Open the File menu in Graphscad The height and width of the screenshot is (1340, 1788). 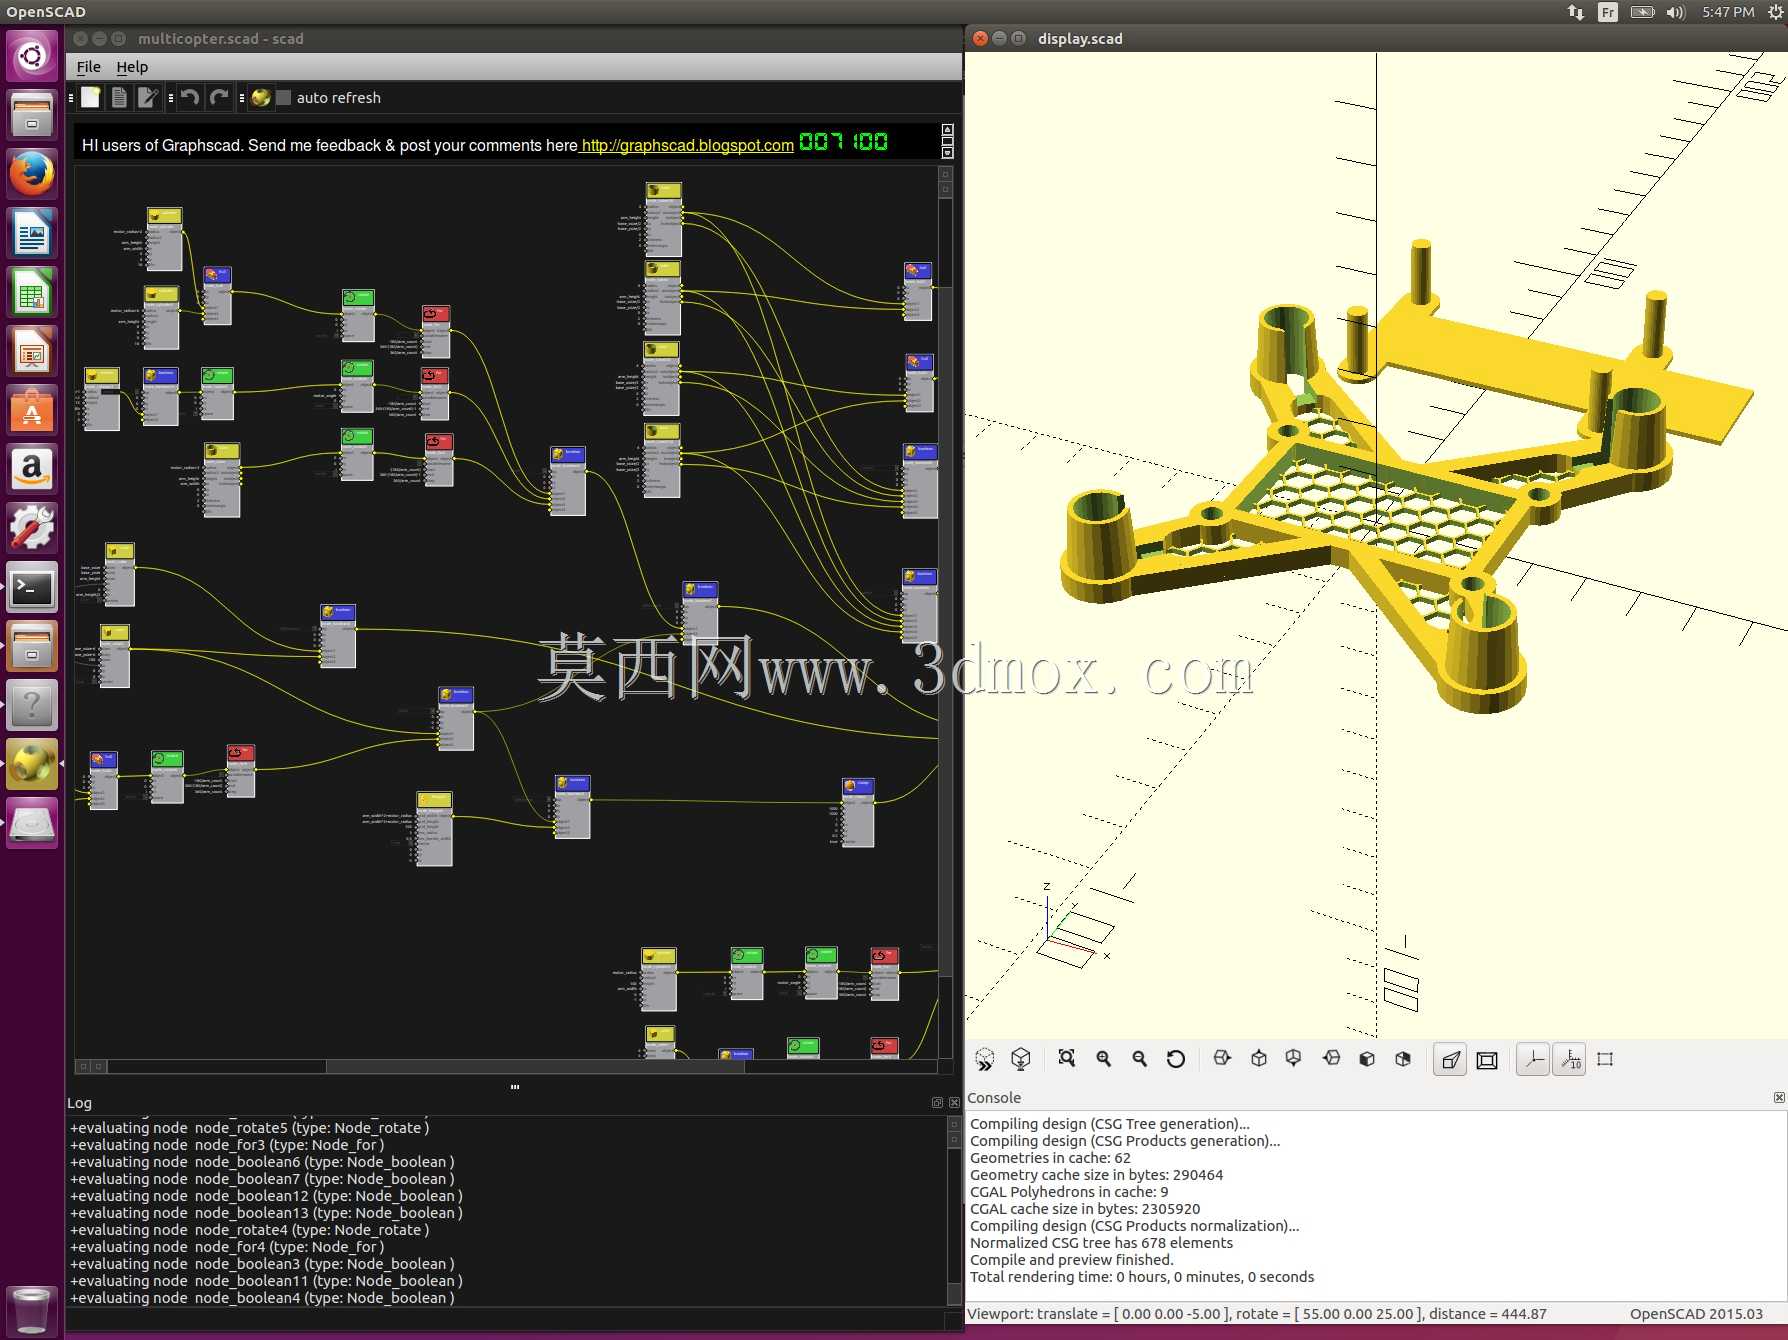[x=89, y=66]
